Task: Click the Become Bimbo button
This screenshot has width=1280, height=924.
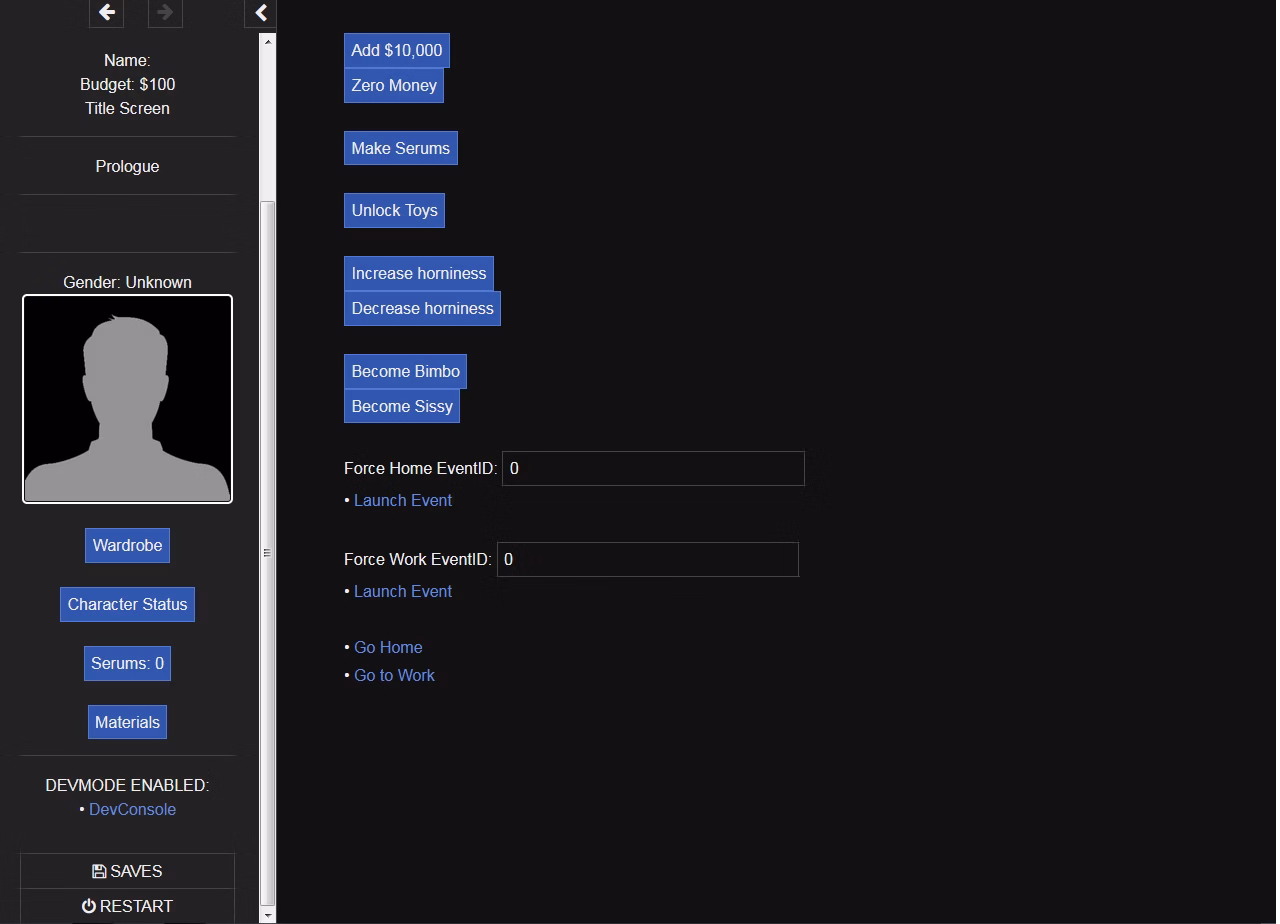Action: (x=405, y=371)
